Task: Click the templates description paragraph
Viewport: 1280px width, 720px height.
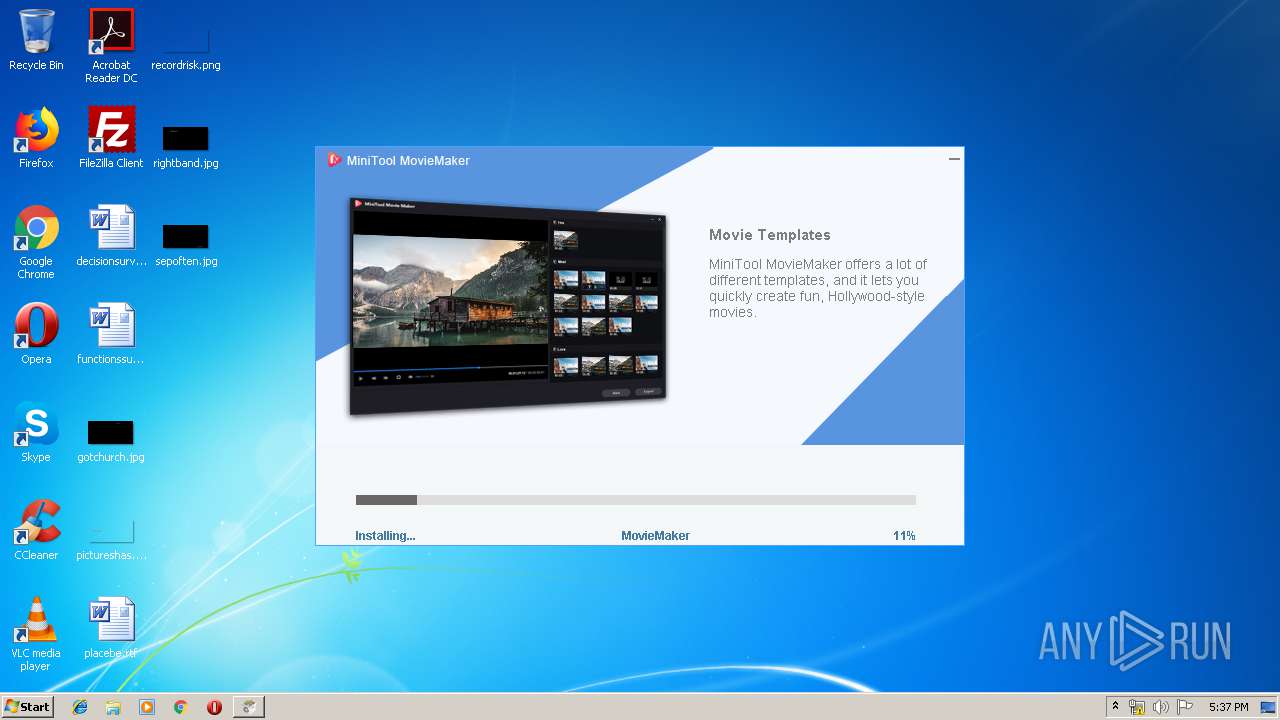Action: (818, 288)
